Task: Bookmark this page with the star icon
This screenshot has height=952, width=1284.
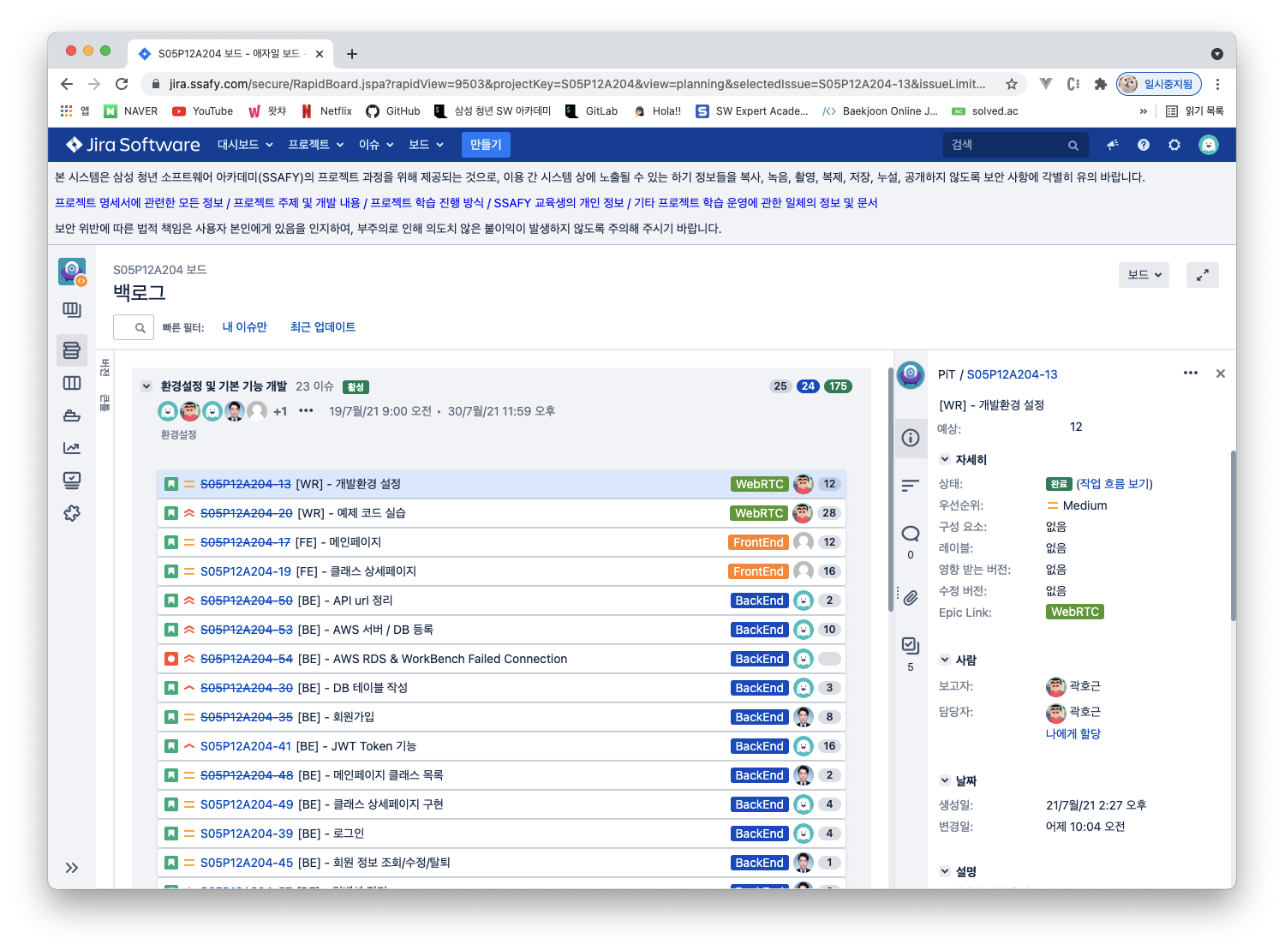Action: pos(1011,84)
